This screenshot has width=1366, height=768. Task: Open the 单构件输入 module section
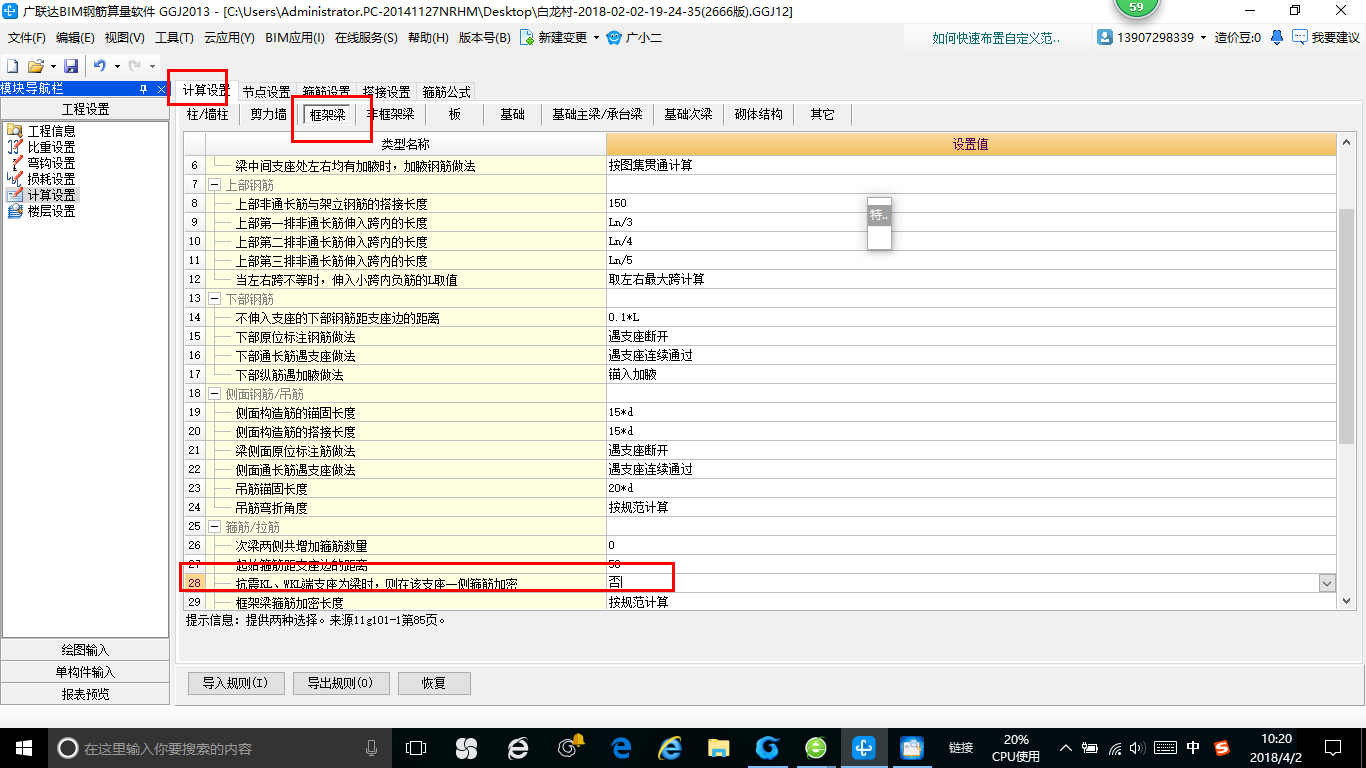click(85, 672)
